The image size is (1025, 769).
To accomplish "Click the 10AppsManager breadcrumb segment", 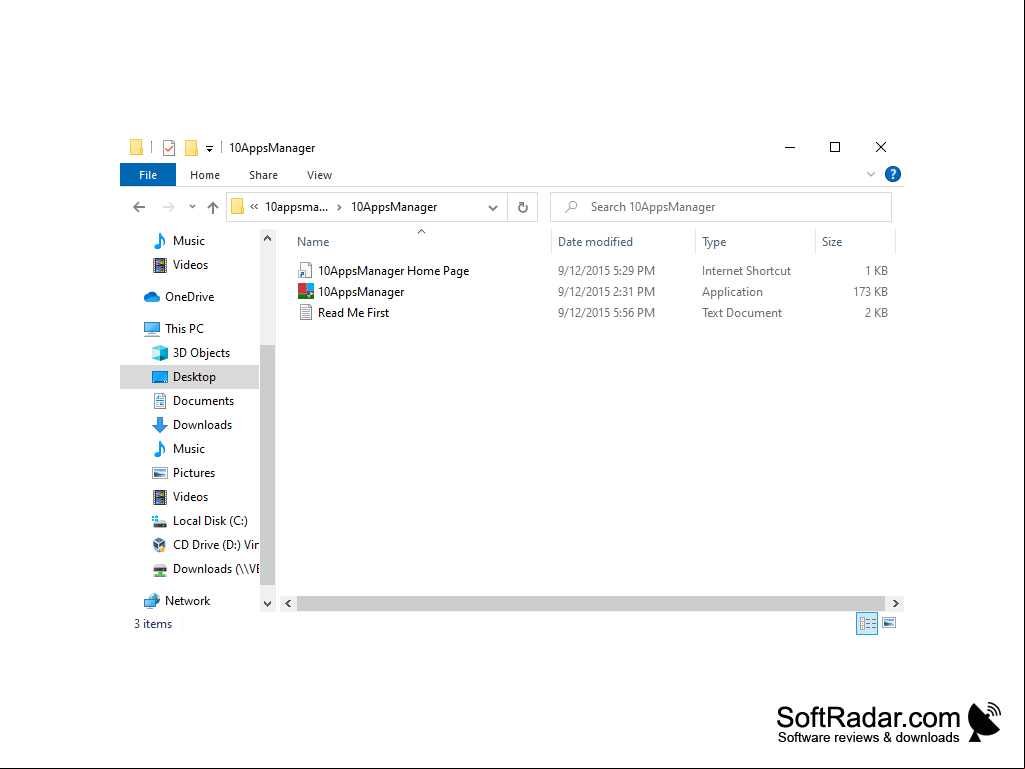I will [394, 207].
